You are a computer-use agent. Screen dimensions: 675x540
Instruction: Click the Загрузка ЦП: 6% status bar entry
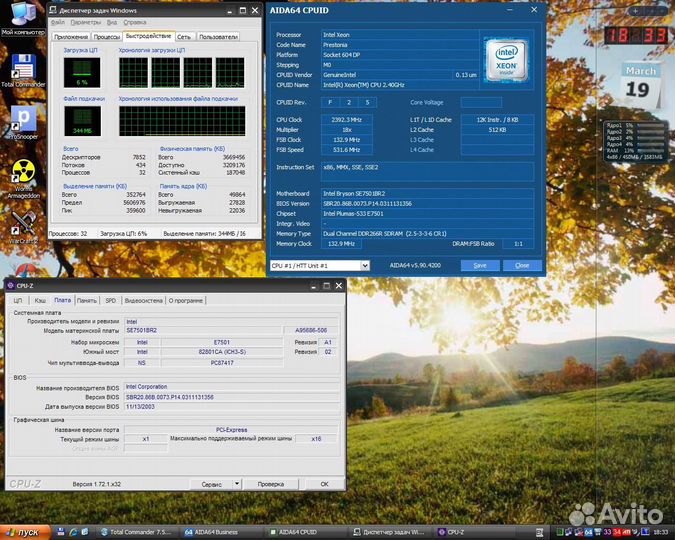click(x=124, y=233)
